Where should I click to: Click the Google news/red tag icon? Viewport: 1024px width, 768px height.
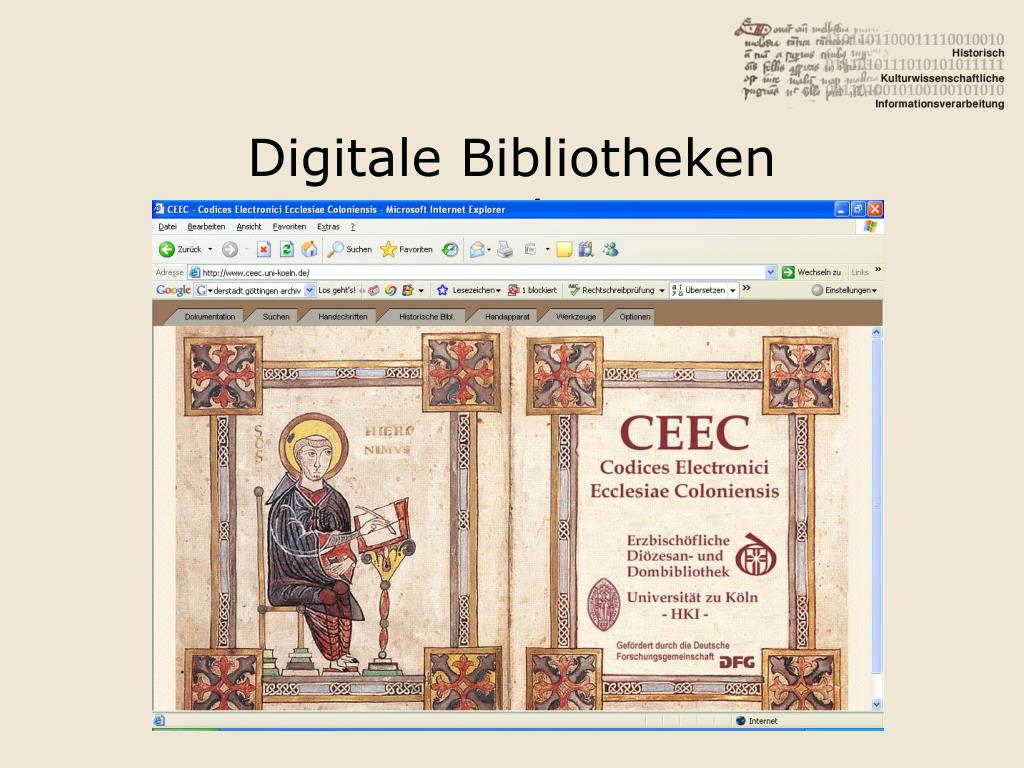[x=374, y=290]
